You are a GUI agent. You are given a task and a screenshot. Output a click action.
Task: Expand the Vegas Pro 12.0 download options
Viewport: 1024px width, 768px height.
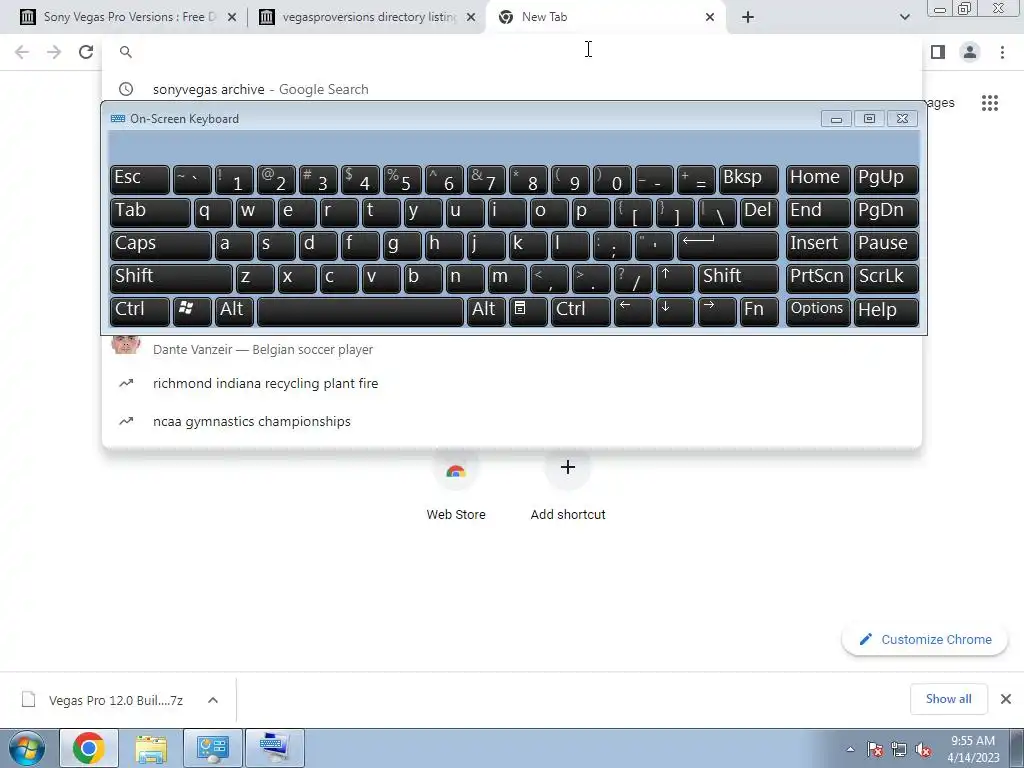212,700
